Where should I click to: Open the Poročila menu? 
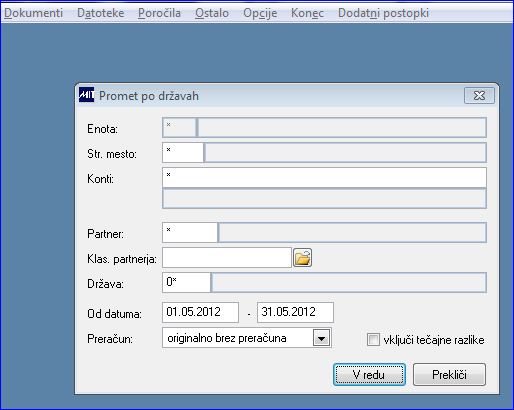click(159, 13)
